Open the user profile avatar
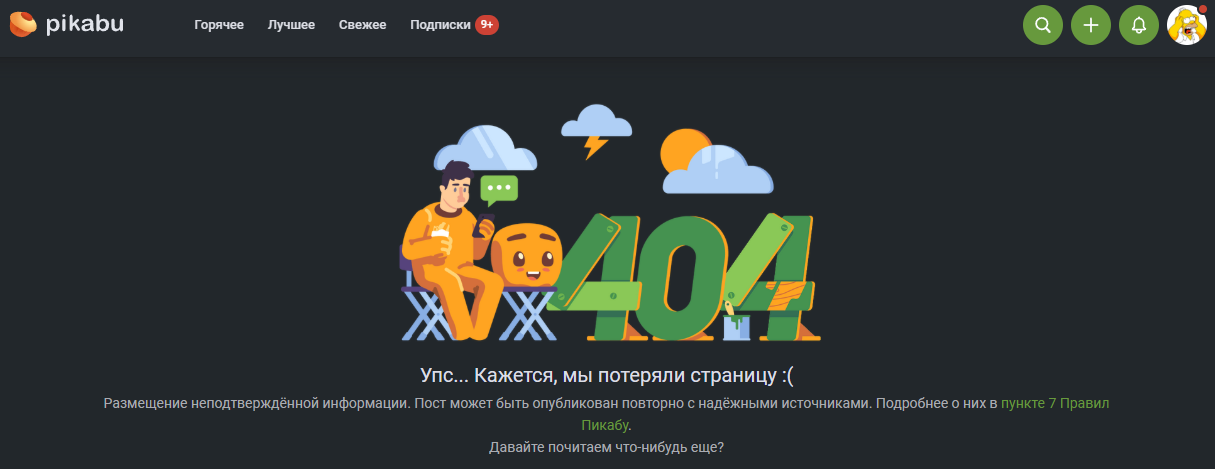Image resolution: width=1215 pixels, height=469 pixels. pos(1187,25)
